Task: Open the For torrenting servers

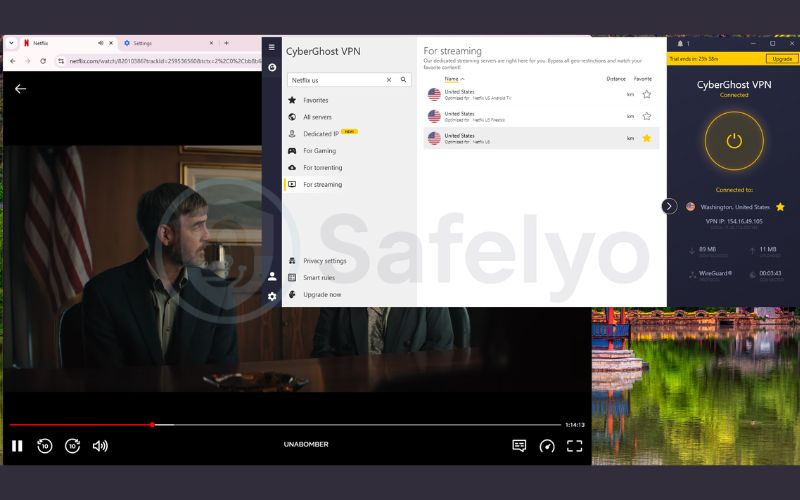Action: tap(322, 167)
